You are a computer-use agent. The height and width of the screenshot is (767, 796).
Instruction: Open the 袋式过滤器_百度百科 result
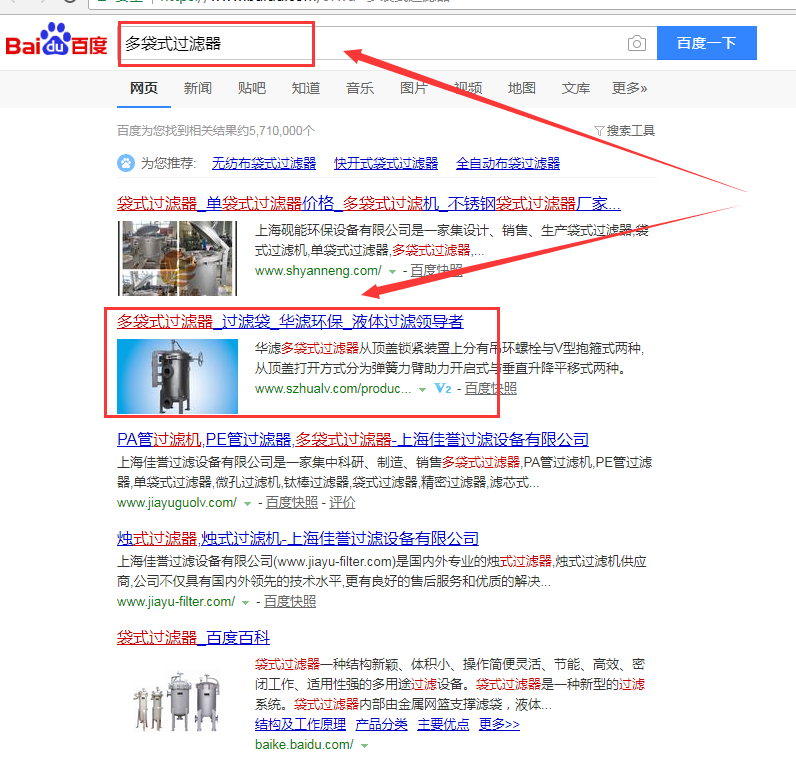pos(193,637)
